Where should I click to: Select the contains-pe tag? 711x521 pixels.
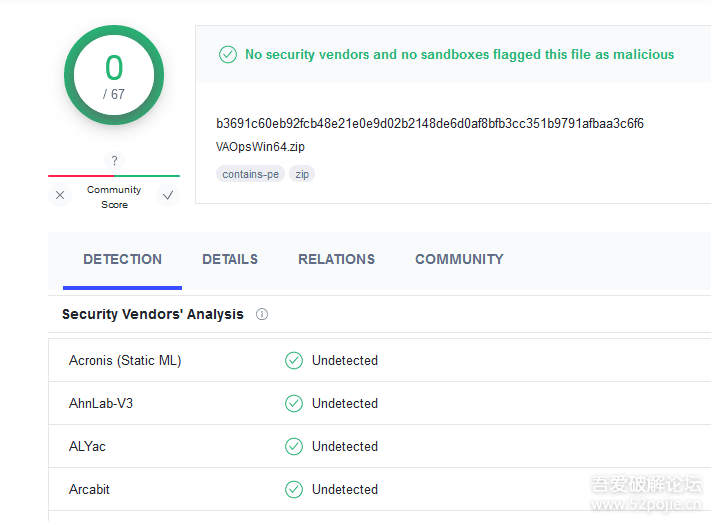coord(250,174)
